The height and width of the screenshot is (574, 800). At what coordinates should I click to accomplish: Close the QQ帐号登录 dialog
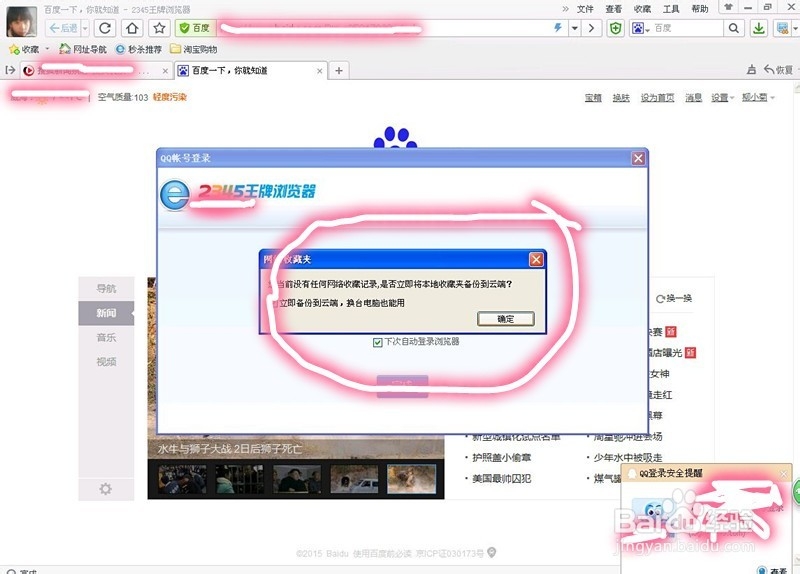[638, 158]
